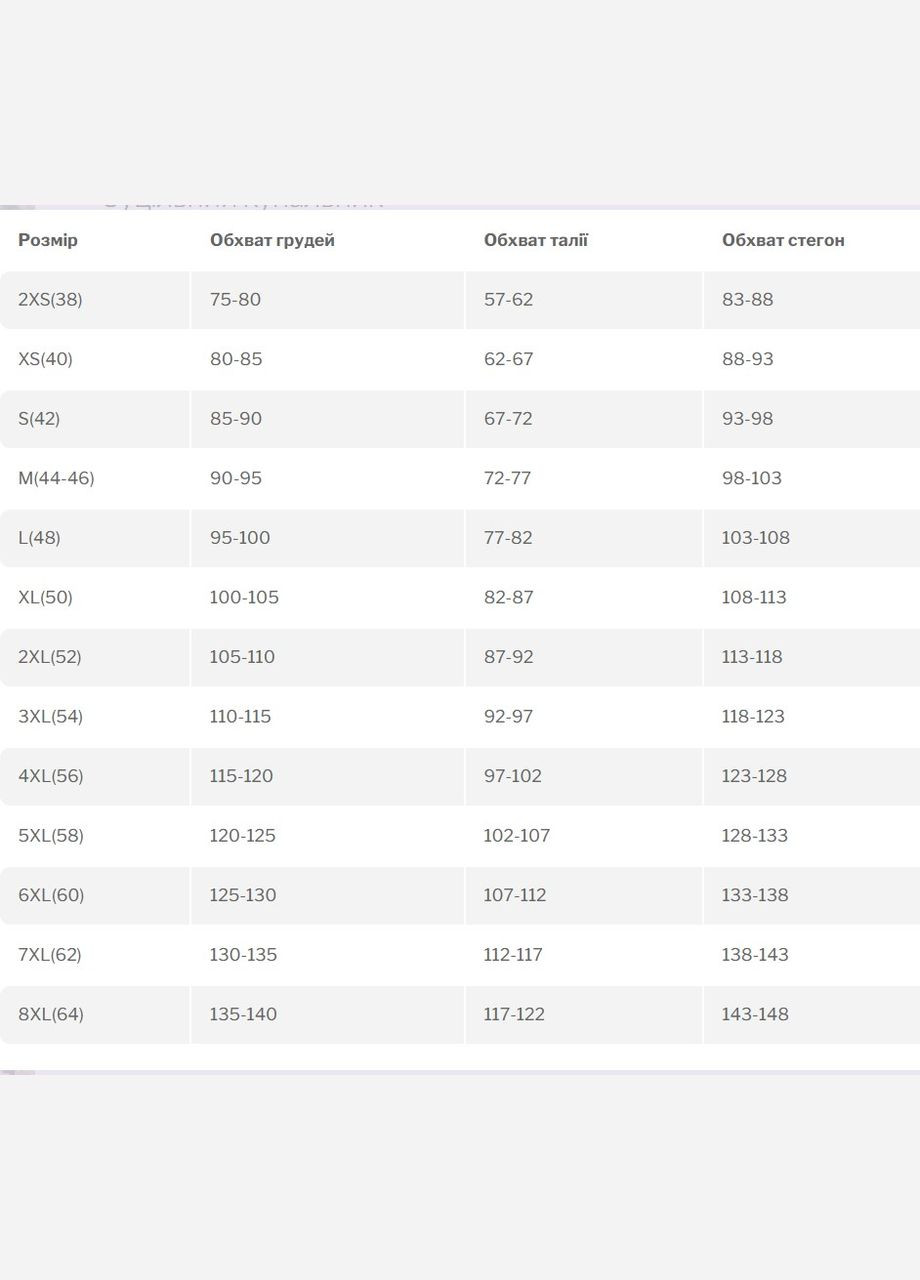Select the S(42) size cell
The height and width of the screenshot is (1280, 920).
point(39,418)
